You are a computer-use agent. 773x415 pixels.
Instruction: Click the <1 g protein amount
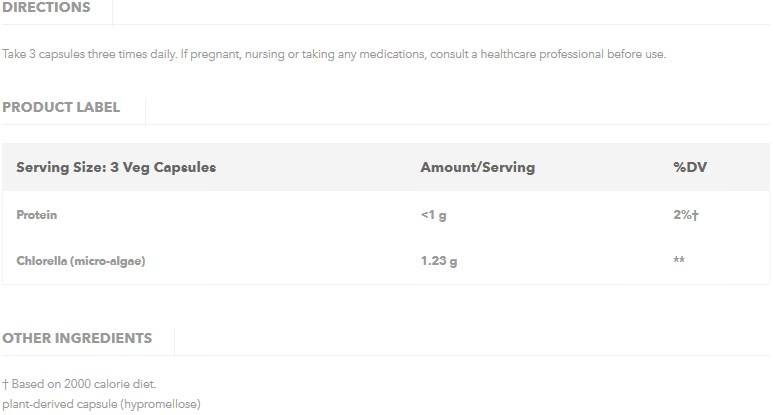click(434, 215)
